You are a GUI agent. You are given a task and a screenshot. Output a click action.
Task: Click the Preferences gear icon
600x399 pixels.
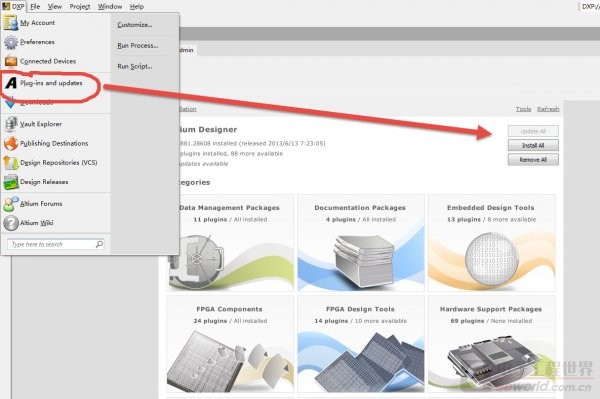point(11,42)
